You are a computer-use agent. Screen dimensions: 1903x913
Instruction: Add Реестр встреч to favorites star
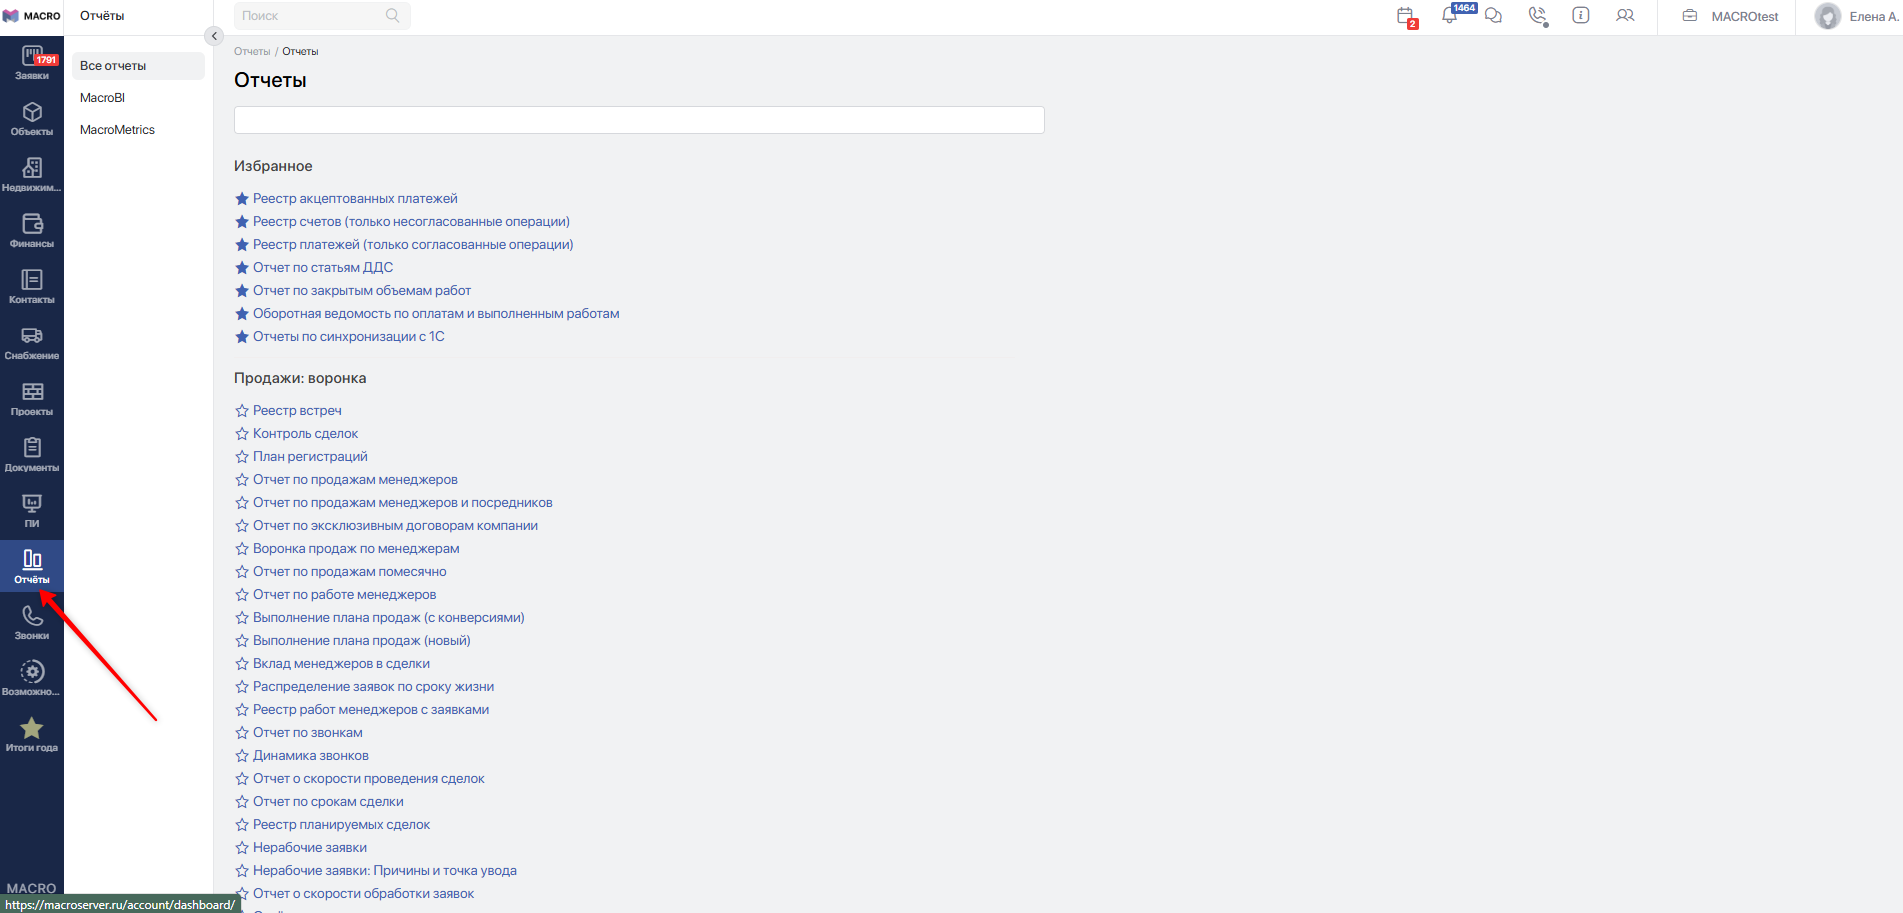(x=241, y=411)
